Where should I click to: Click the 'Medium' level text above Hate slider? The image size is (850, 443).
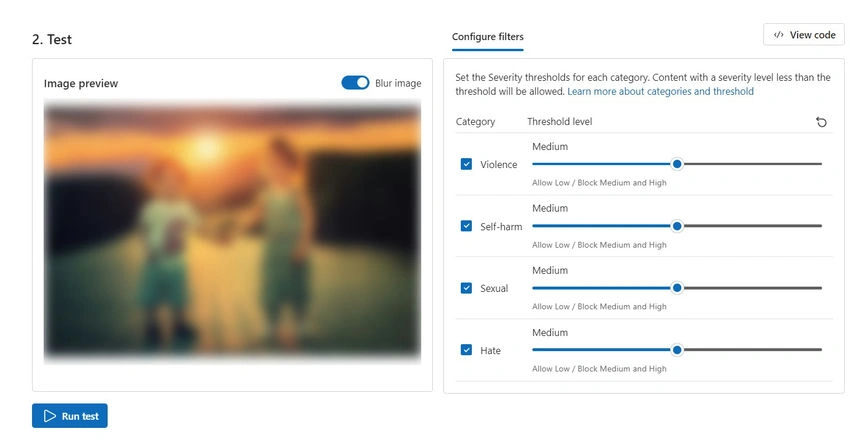[x=550, y=332]
